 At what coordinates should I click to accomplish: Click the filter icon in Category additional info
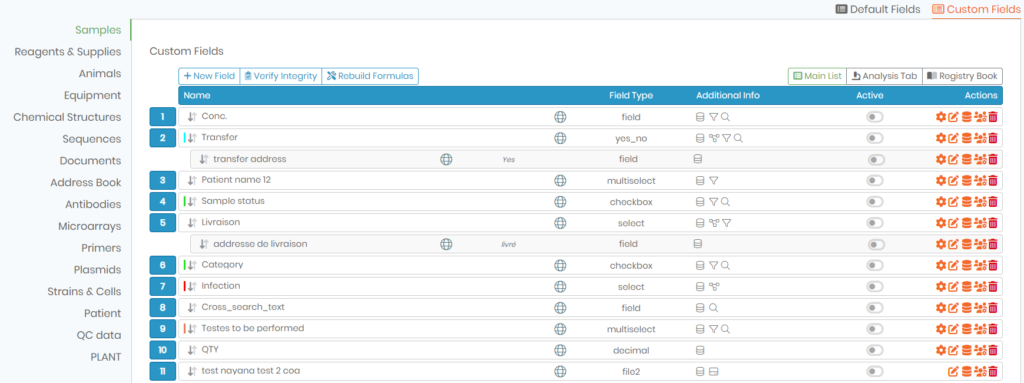click(x=714, y=265)
